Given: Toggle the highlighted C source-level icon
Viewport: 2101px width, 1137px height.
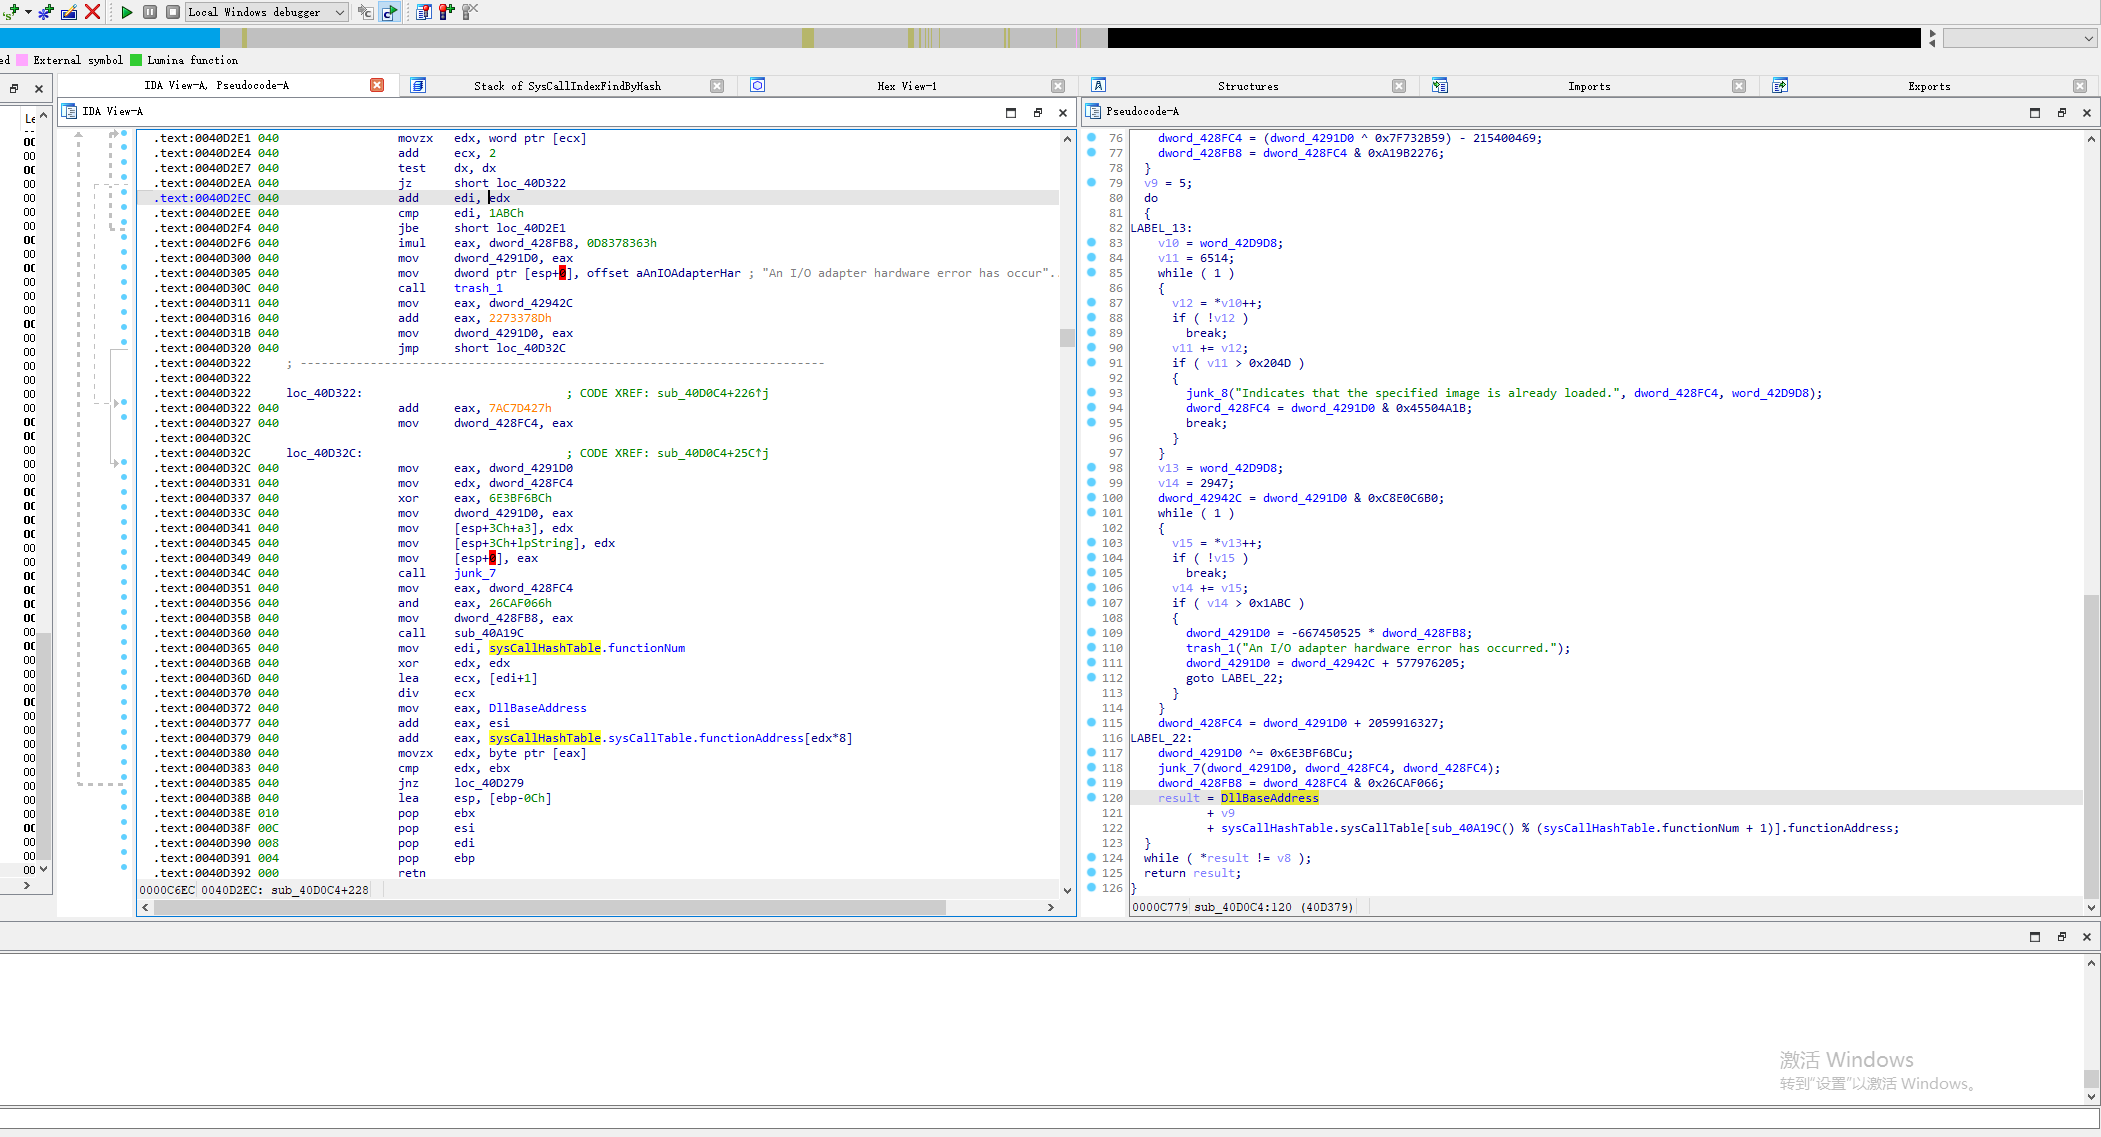Looking at the screenshot, I should tap(389, 12).
